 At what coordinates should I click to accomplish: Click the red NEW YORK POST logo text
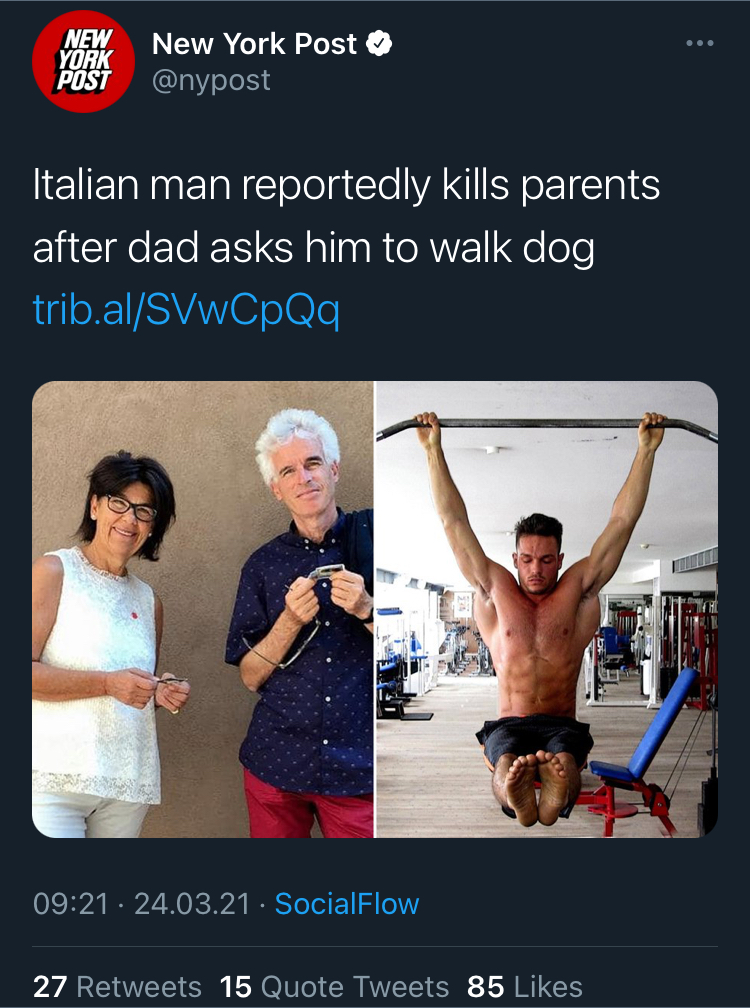tap(84, 60)
